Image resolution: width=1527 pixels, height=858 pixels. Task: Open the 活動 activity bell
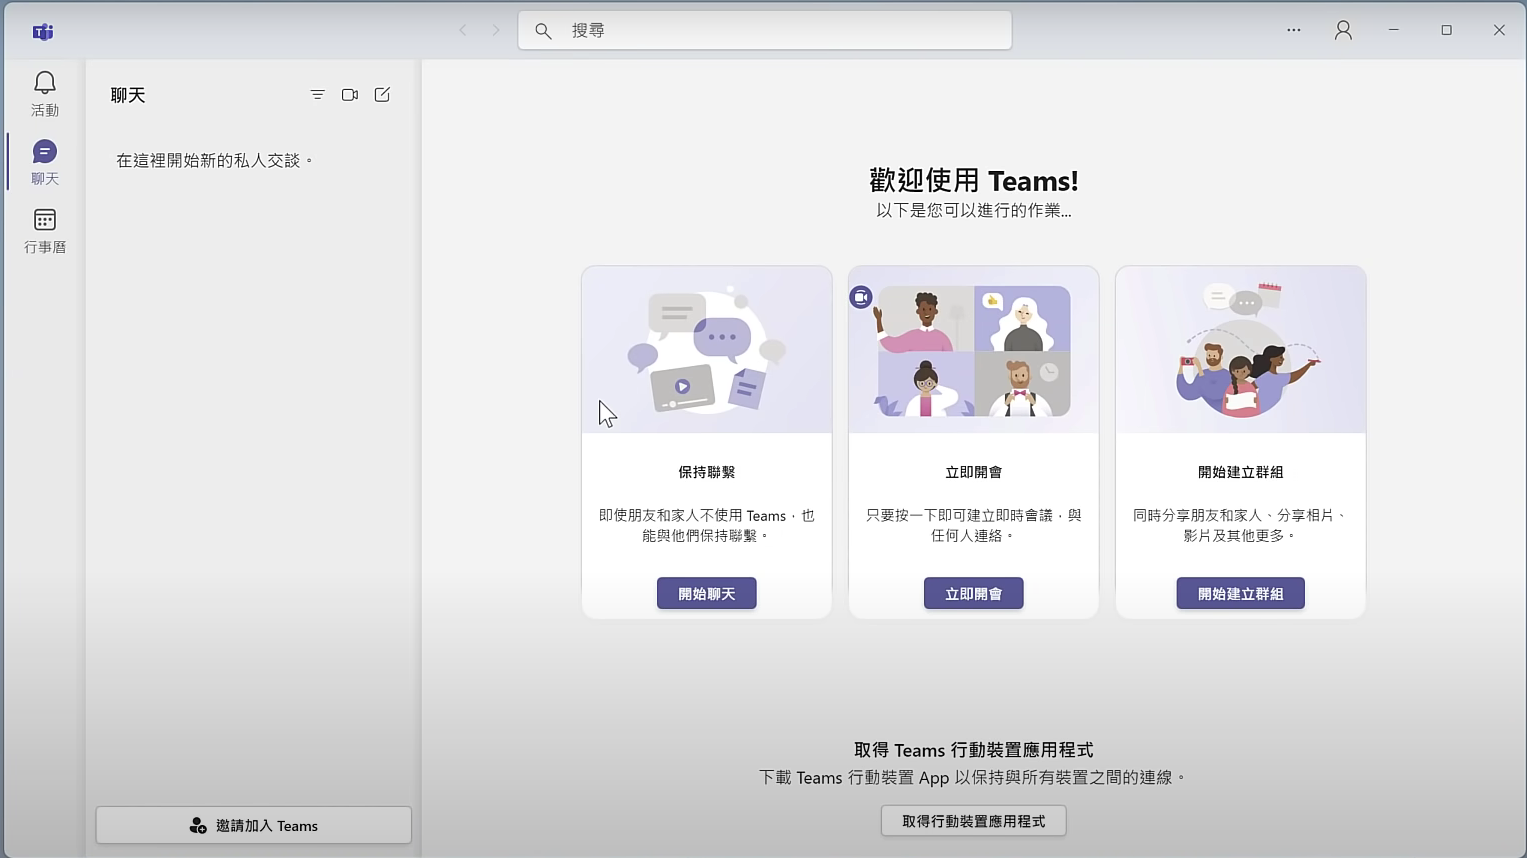click(44, 94)
